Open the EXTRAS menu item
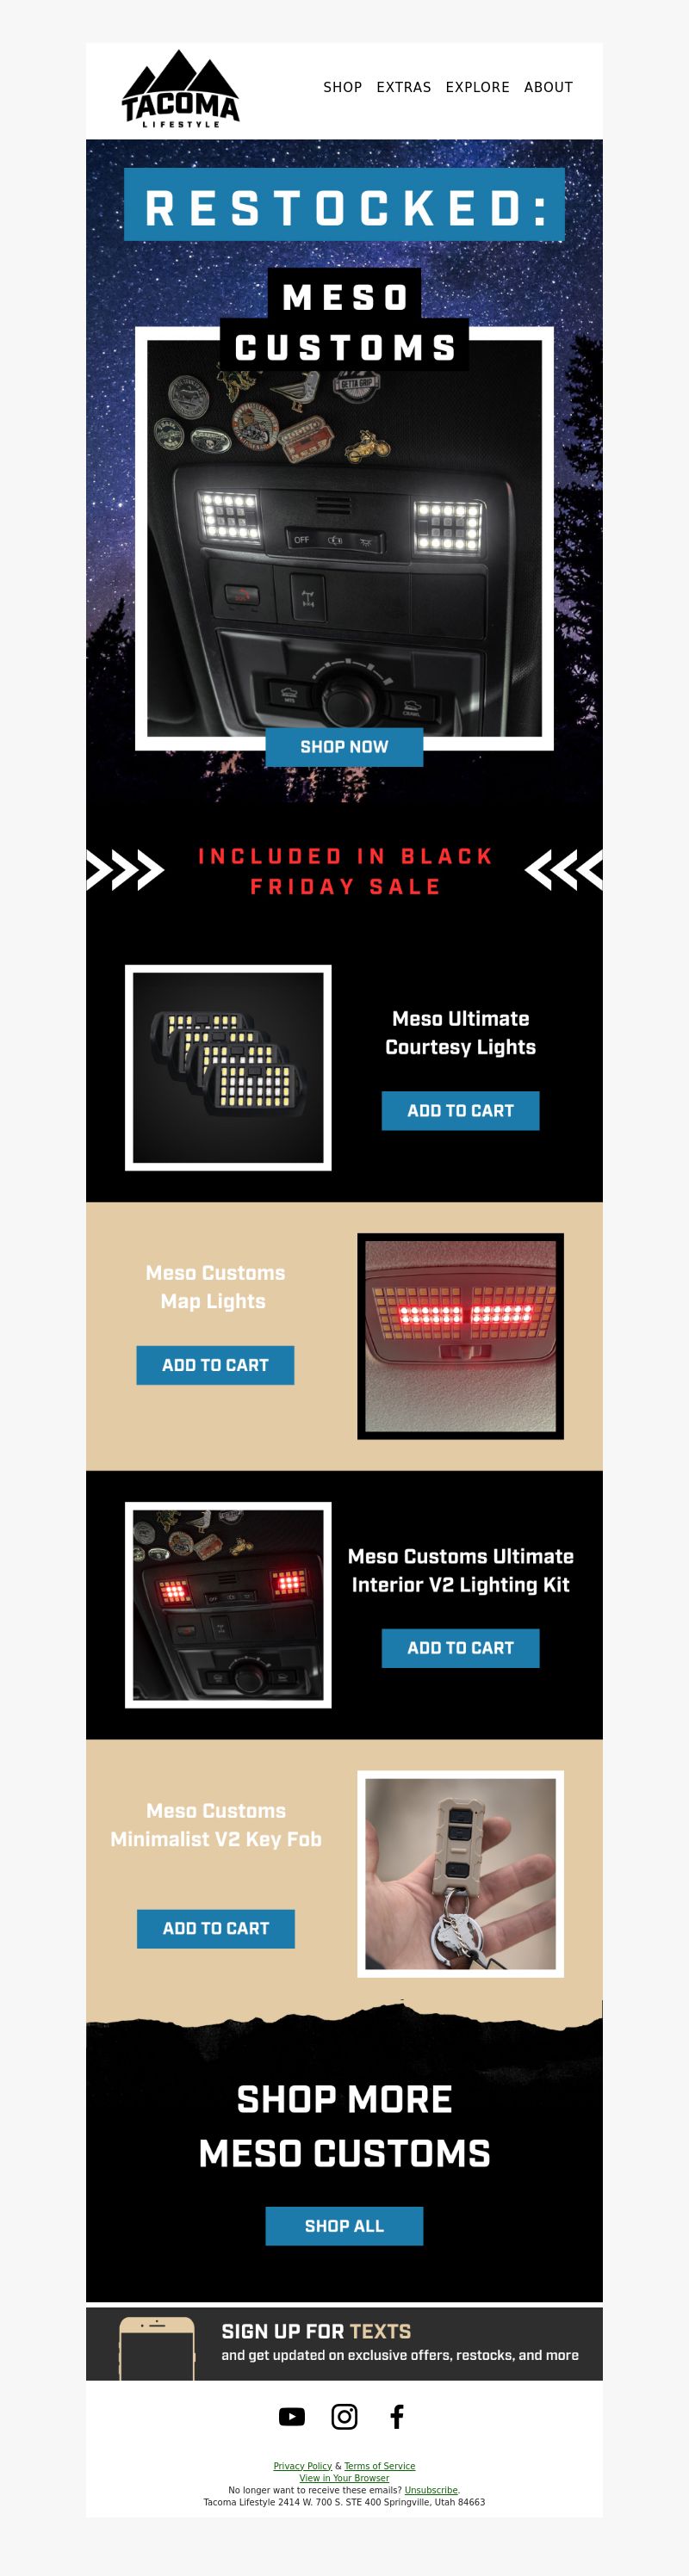The image size is (689, 2576). (404, 88)
